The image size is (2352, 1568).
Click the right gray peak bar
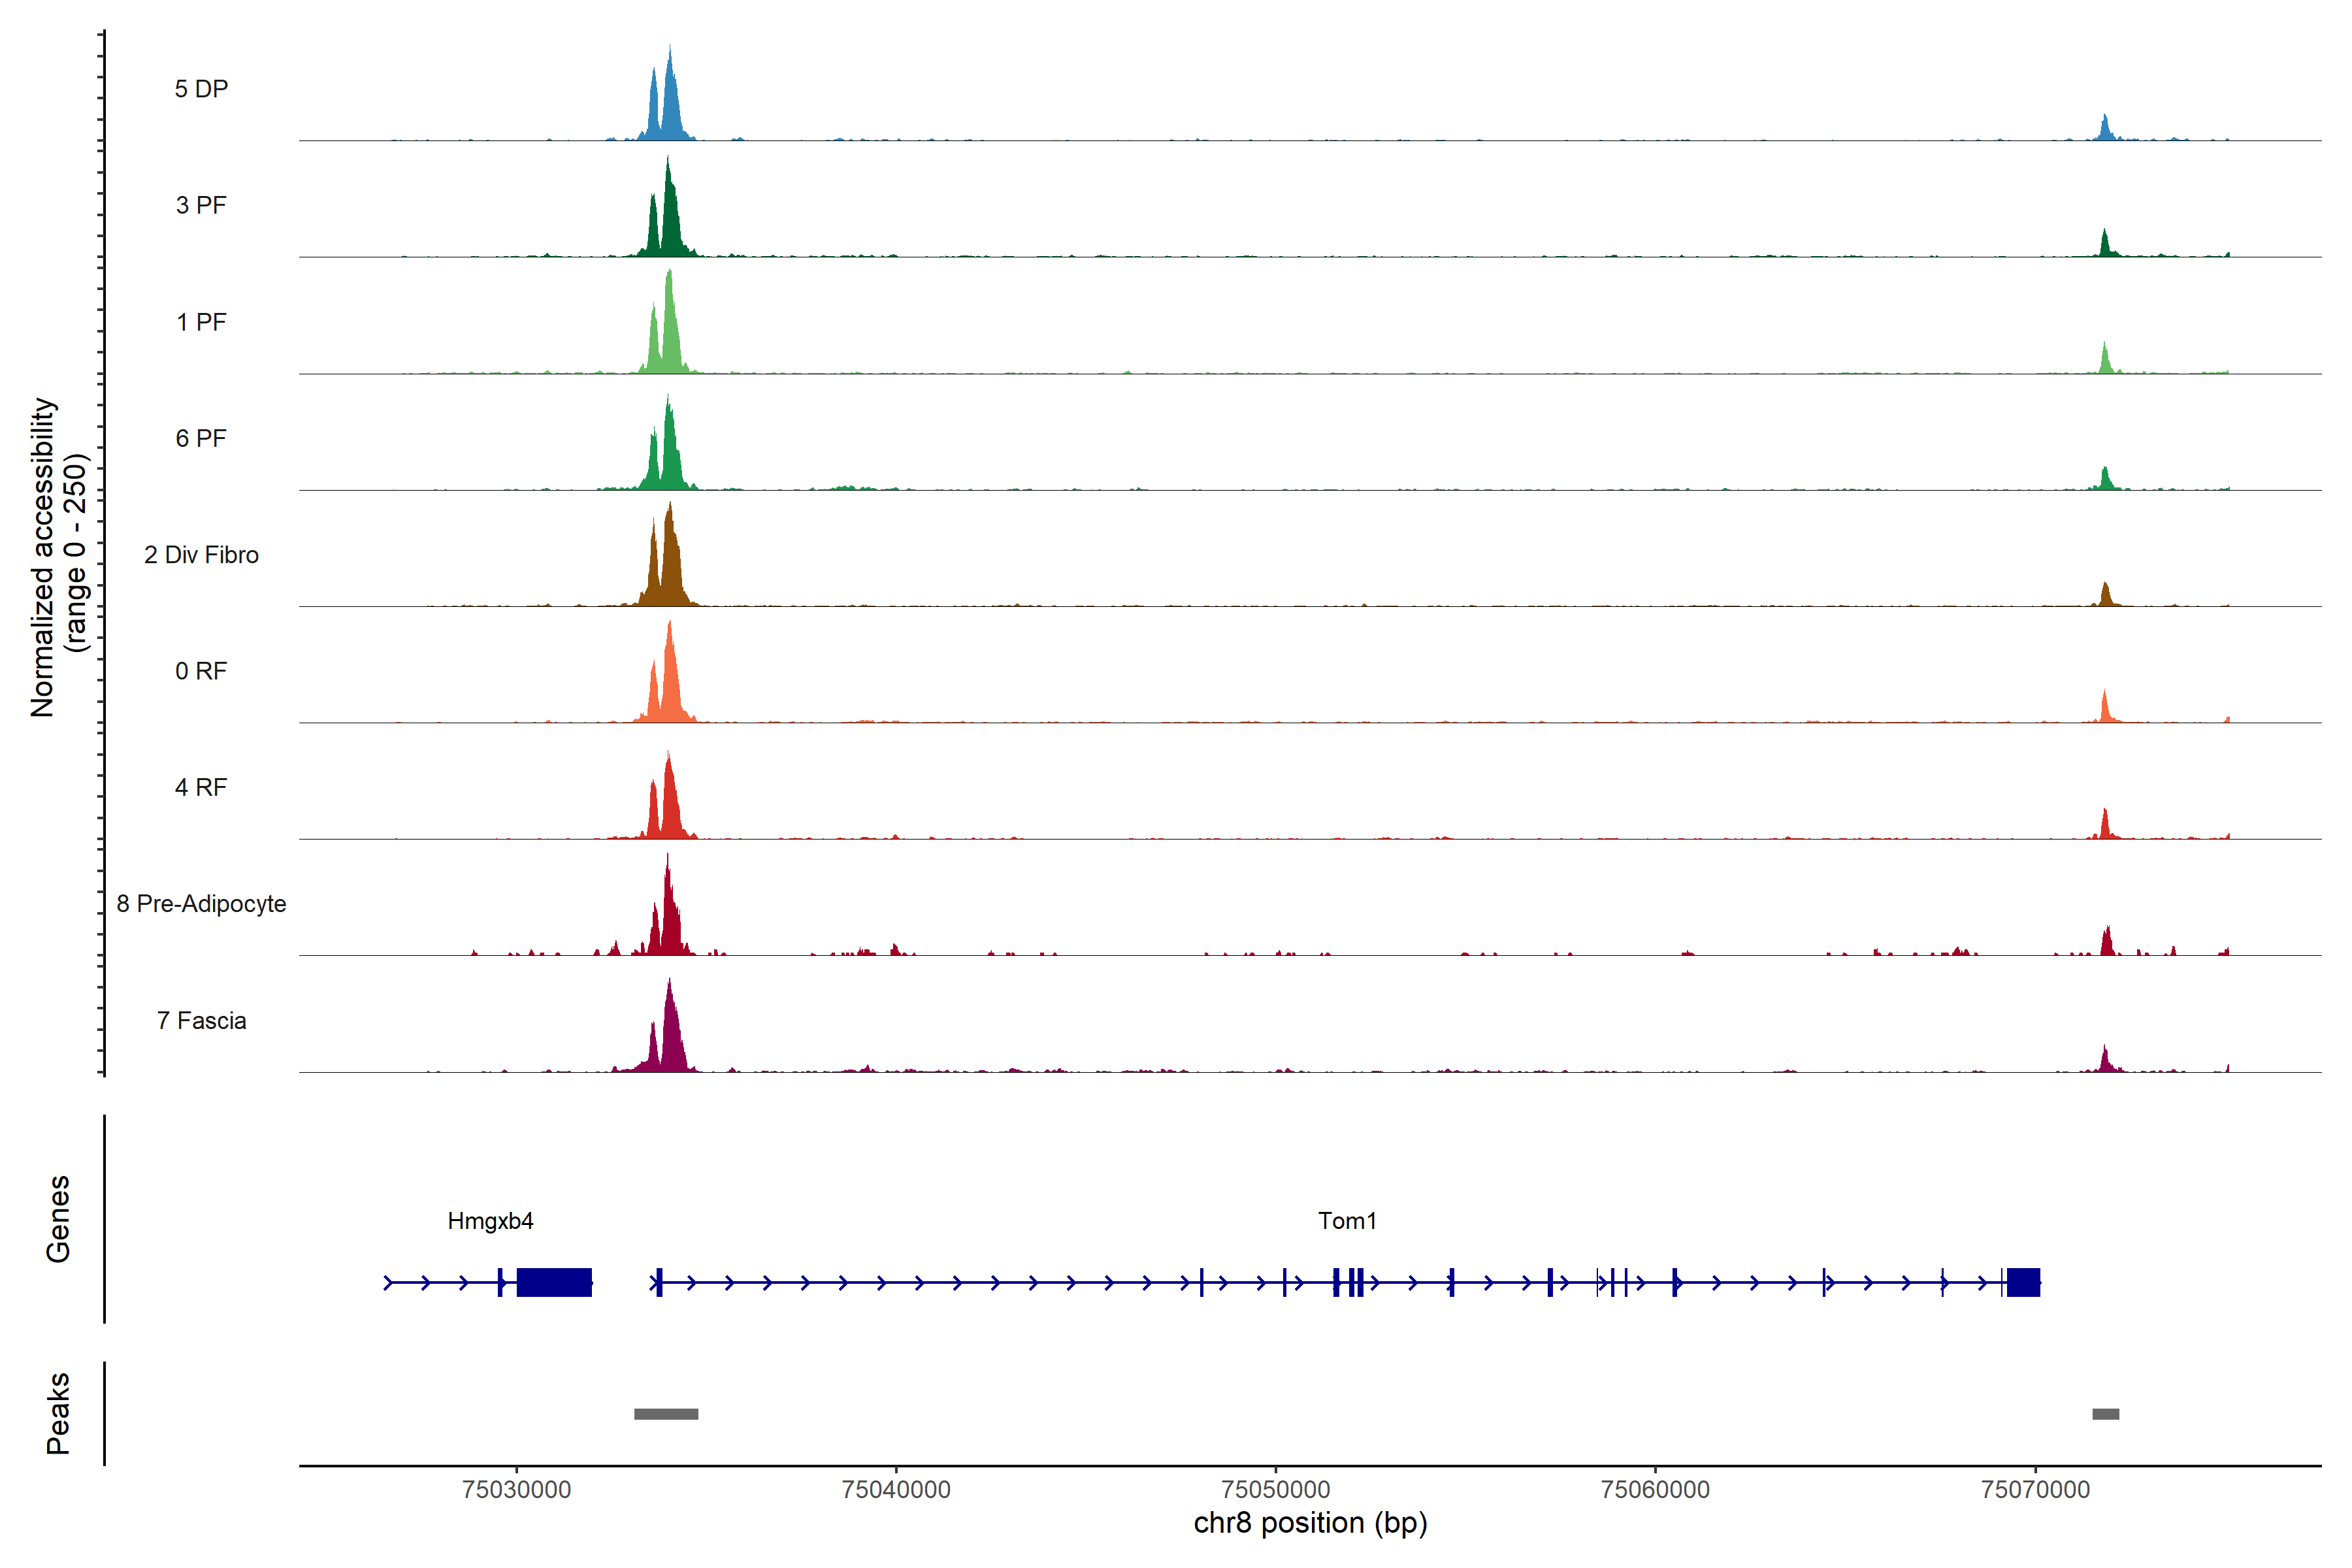[x=2105, y=1414]
